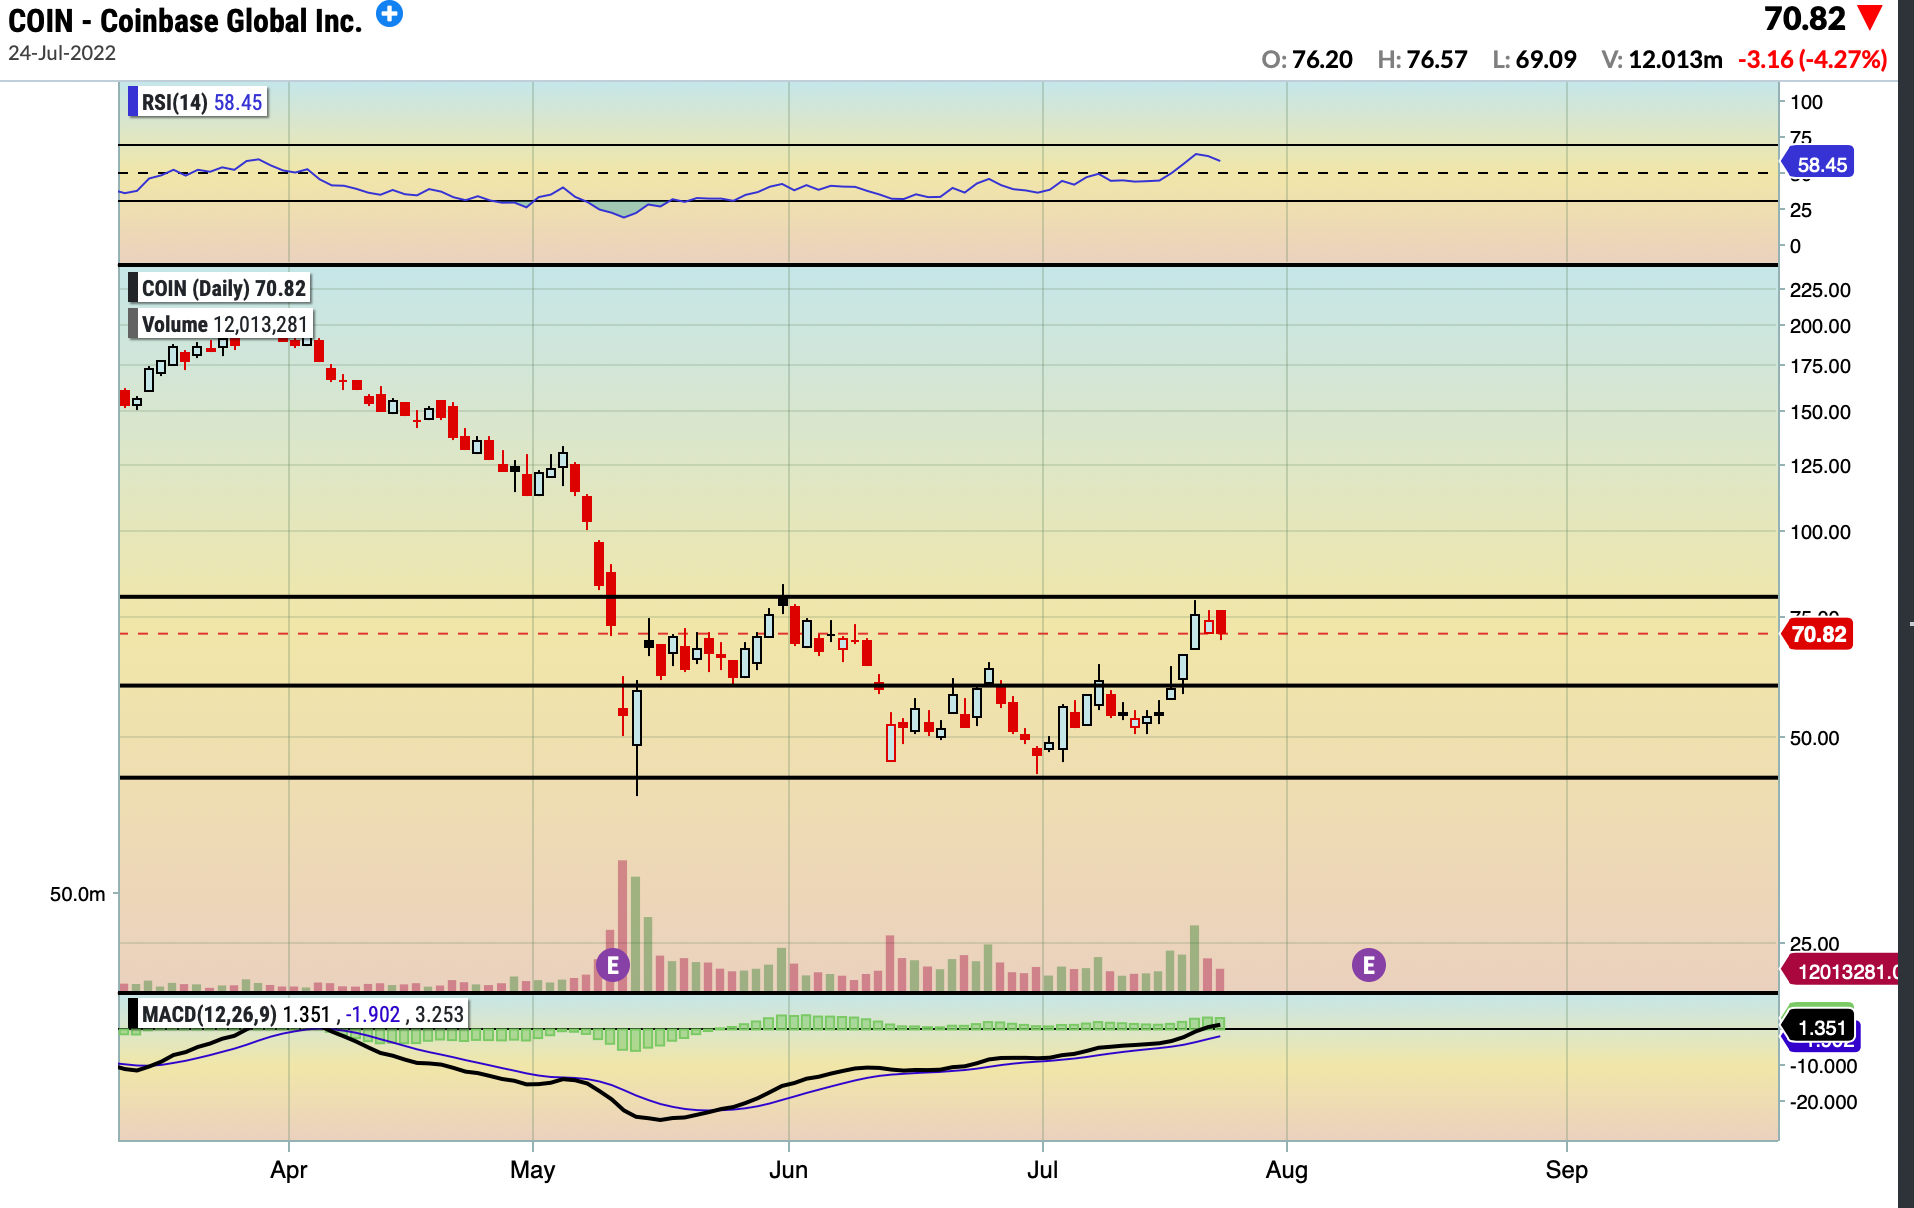1914x1208 pixels.
Task: Select the RSI(14) indicator label
Action: tap(198, 102)
